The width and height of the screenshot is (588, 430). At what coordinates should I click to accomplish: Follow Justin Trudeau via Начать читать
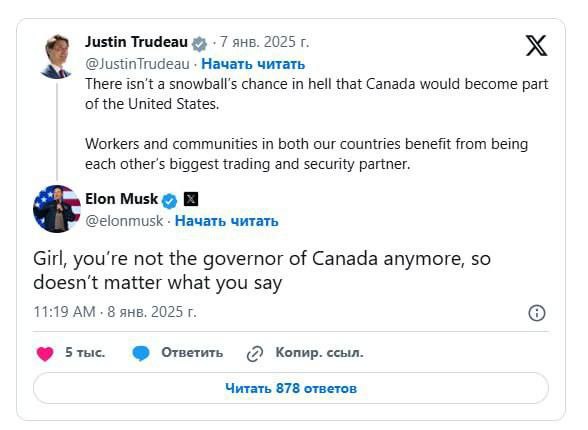click(253, 64)
